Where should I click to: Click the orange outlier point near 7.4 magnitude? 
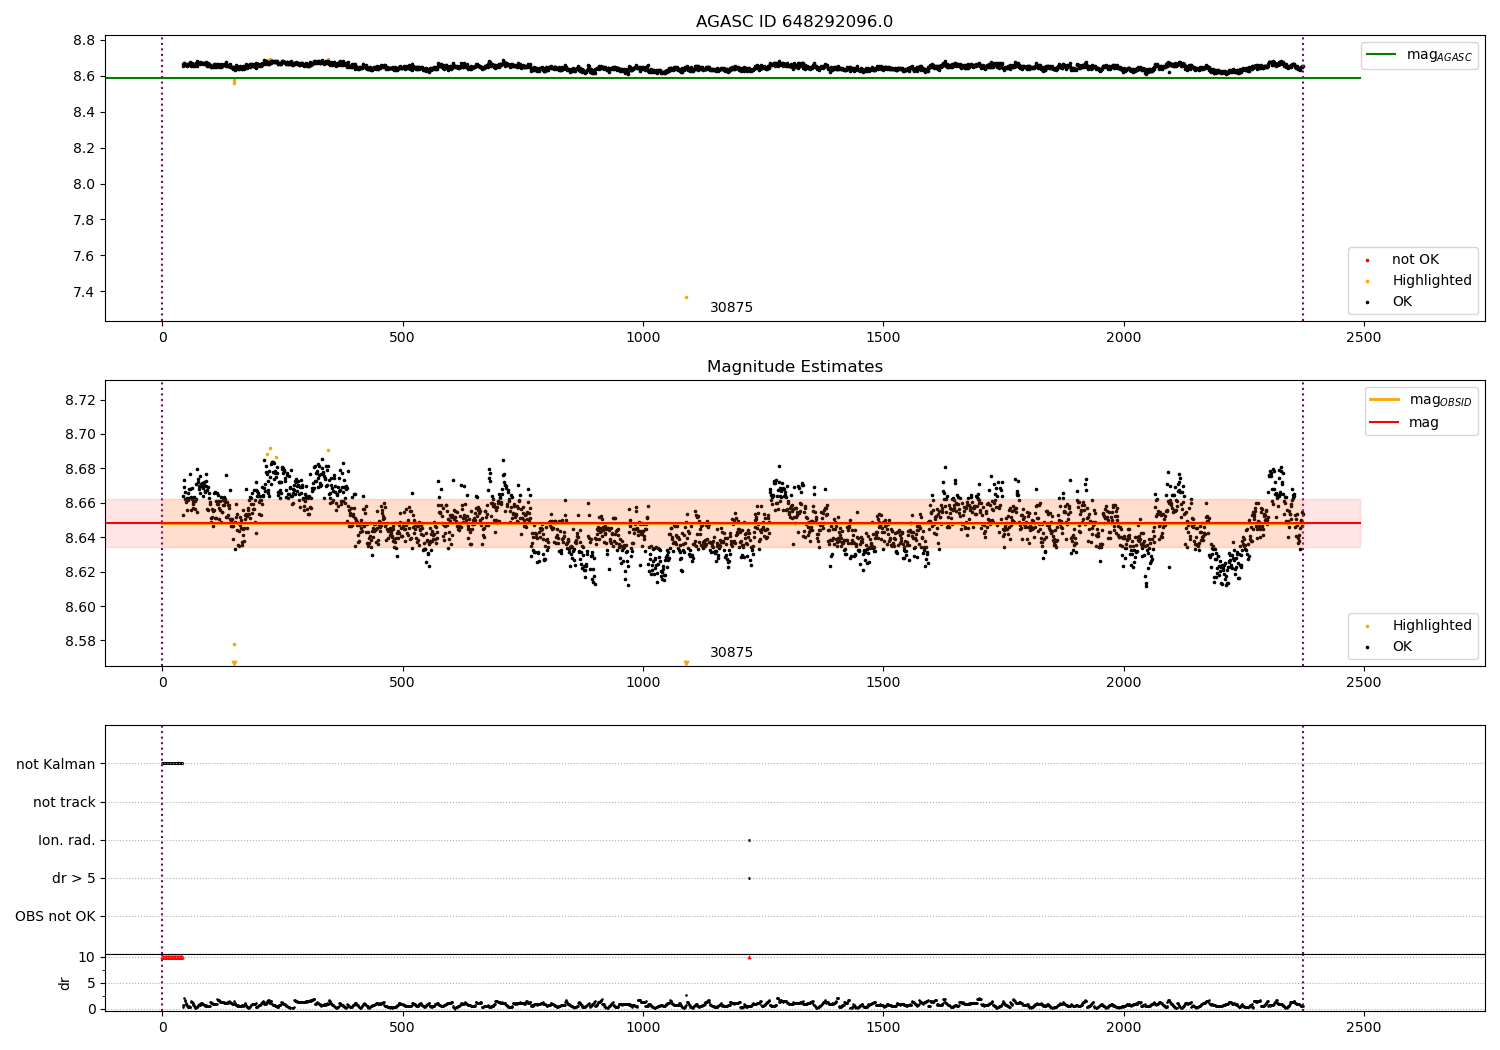pos(686,297)
